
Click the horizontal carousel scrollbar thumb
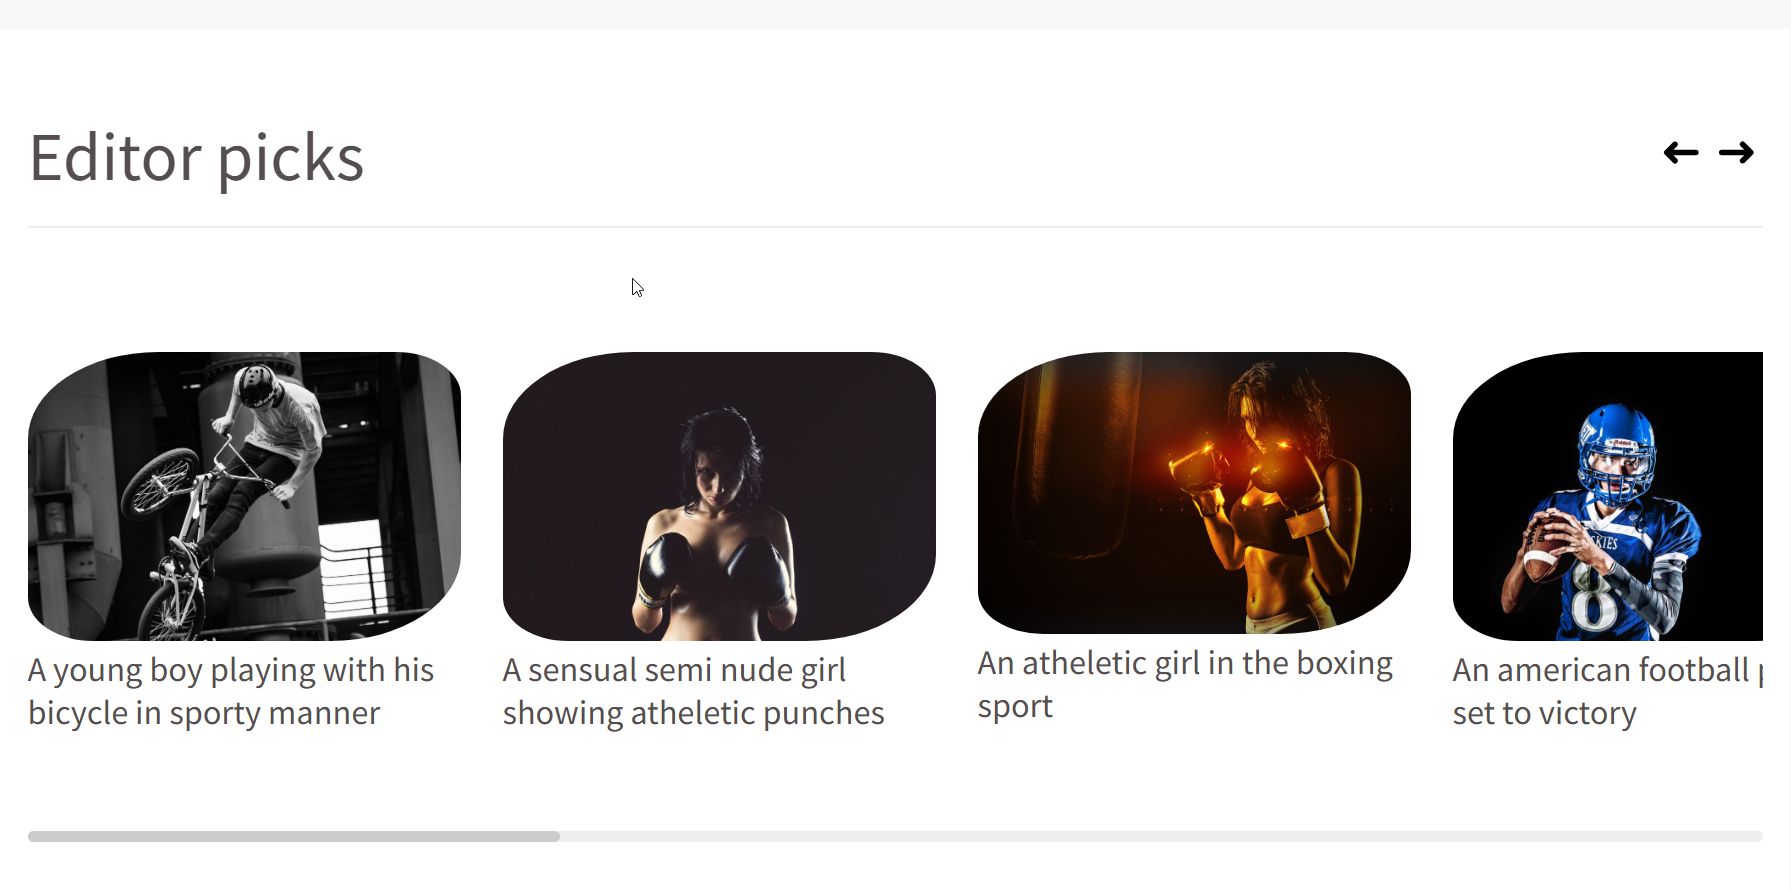[x=294, y=836]
